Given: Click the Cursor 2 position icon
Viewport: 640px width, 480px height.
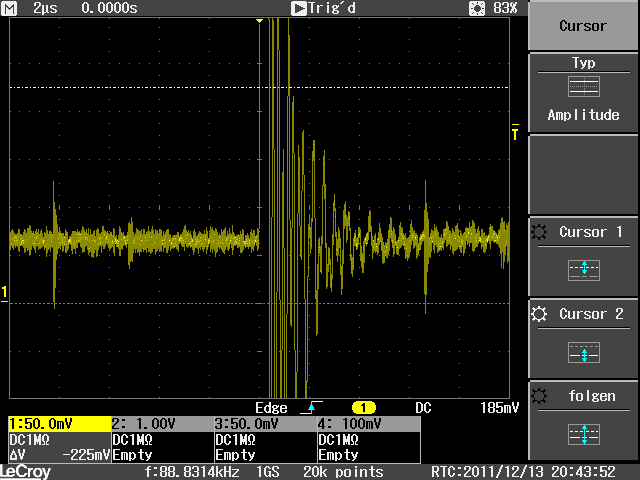Looking at the screenshot, I should 583,351.
